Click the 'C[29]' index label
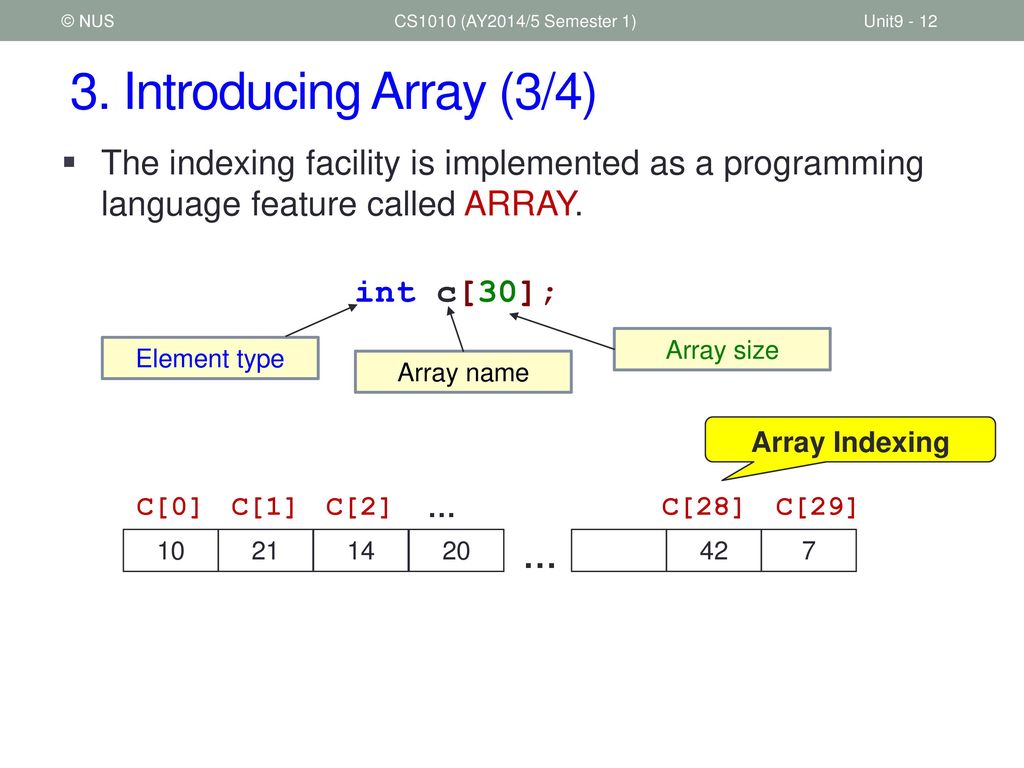Image resolution: width=1024 pixels, height=768 pixels. (x=816, y=506)
